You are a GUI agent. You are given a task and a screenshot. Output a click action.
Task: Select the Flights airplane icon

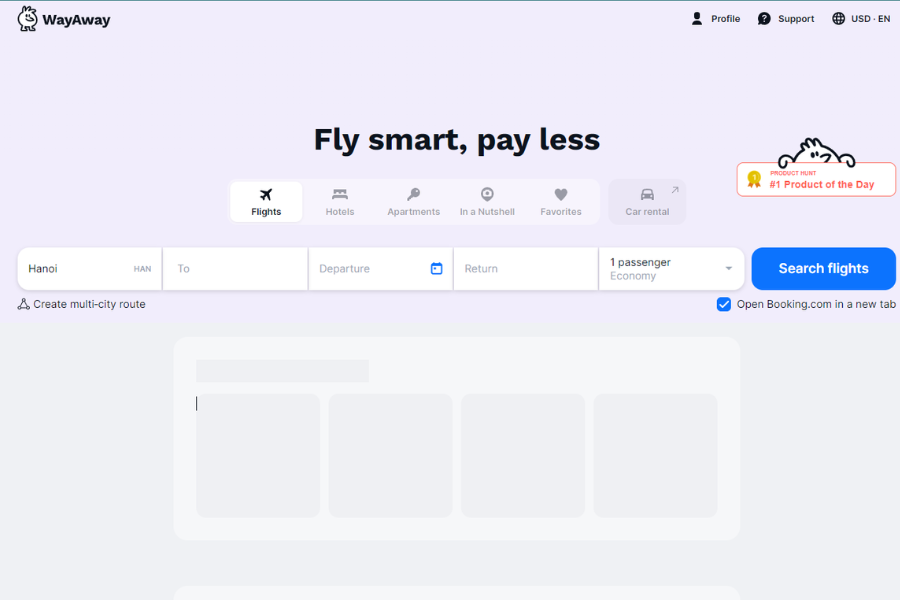pos(266,194)
